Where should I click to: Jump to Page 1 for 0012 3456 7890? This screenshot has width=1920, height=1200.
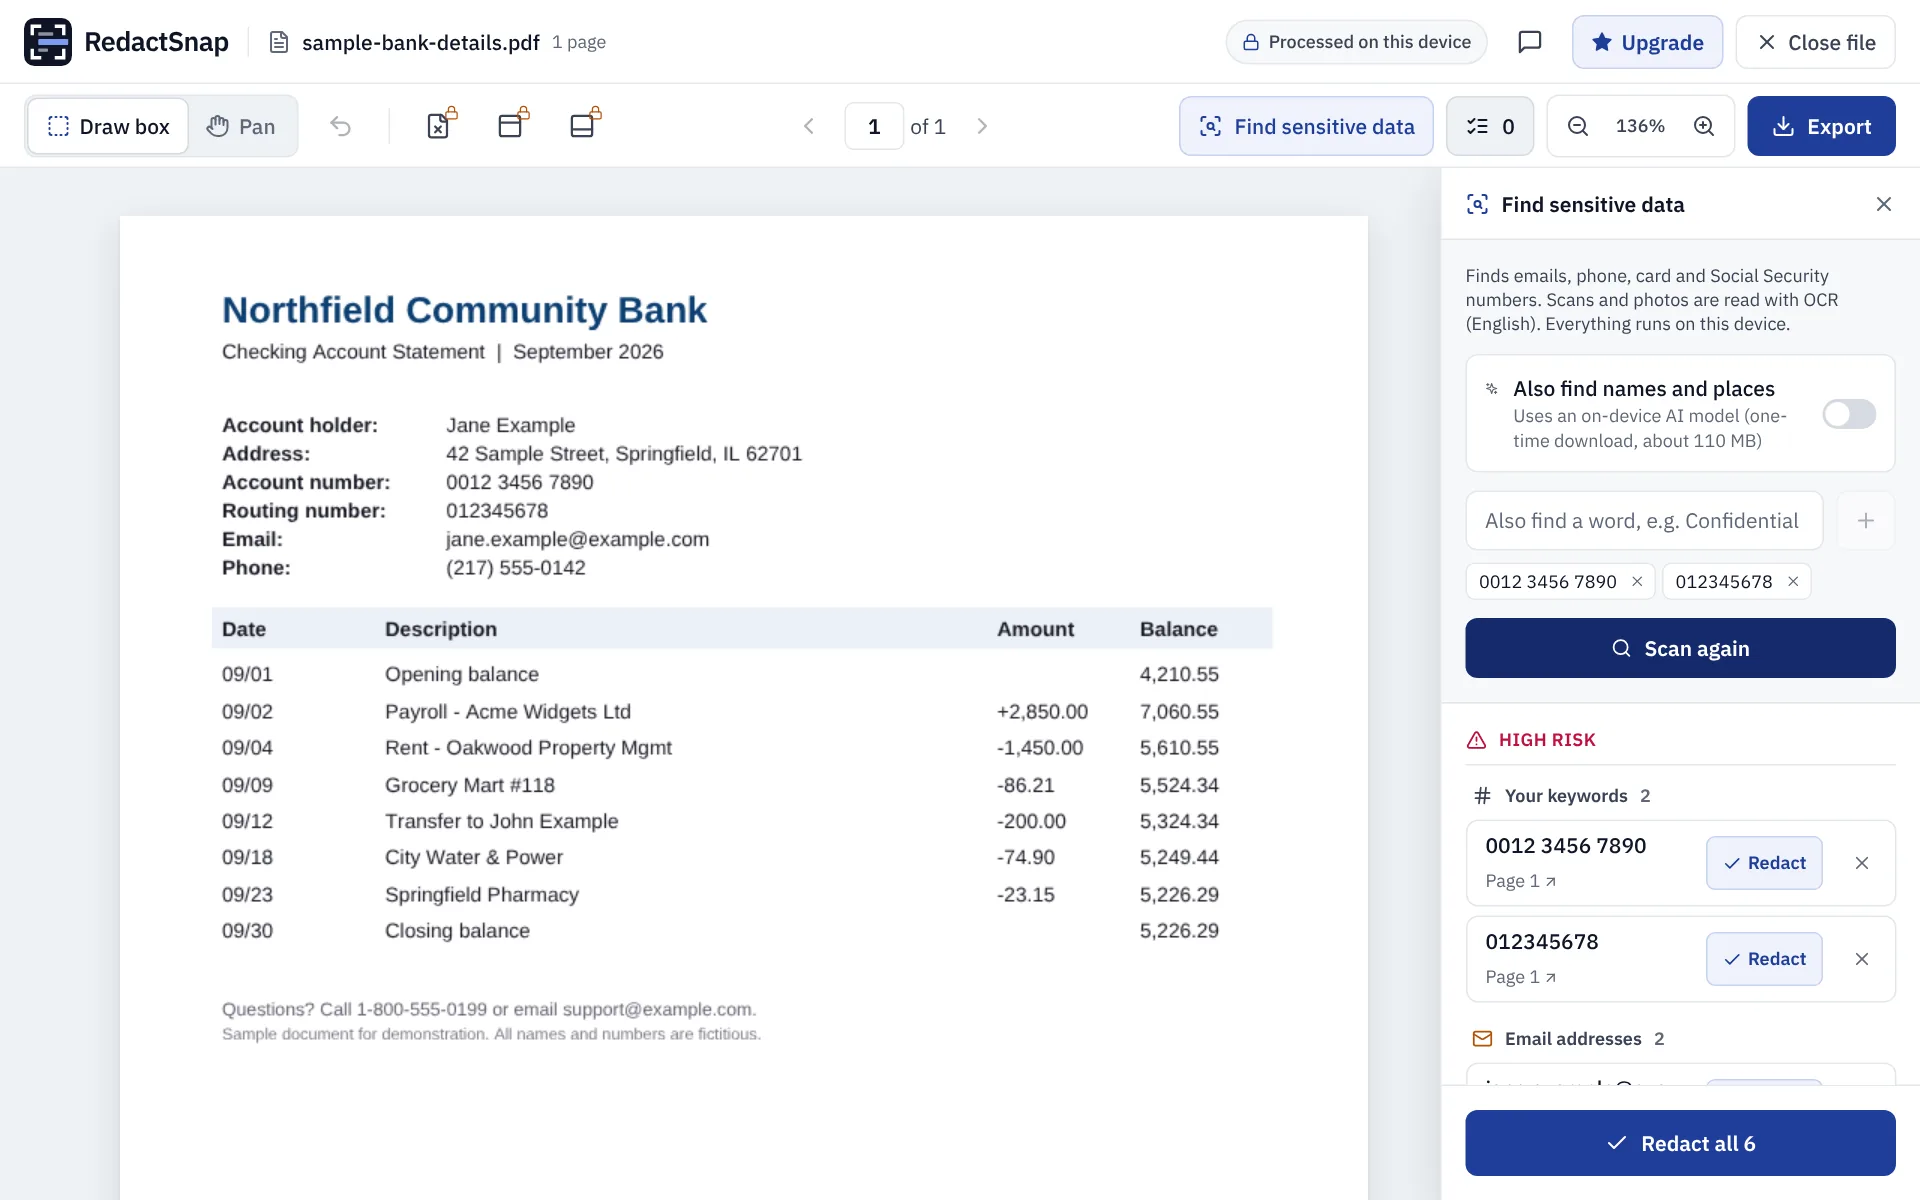(1520, 881)
